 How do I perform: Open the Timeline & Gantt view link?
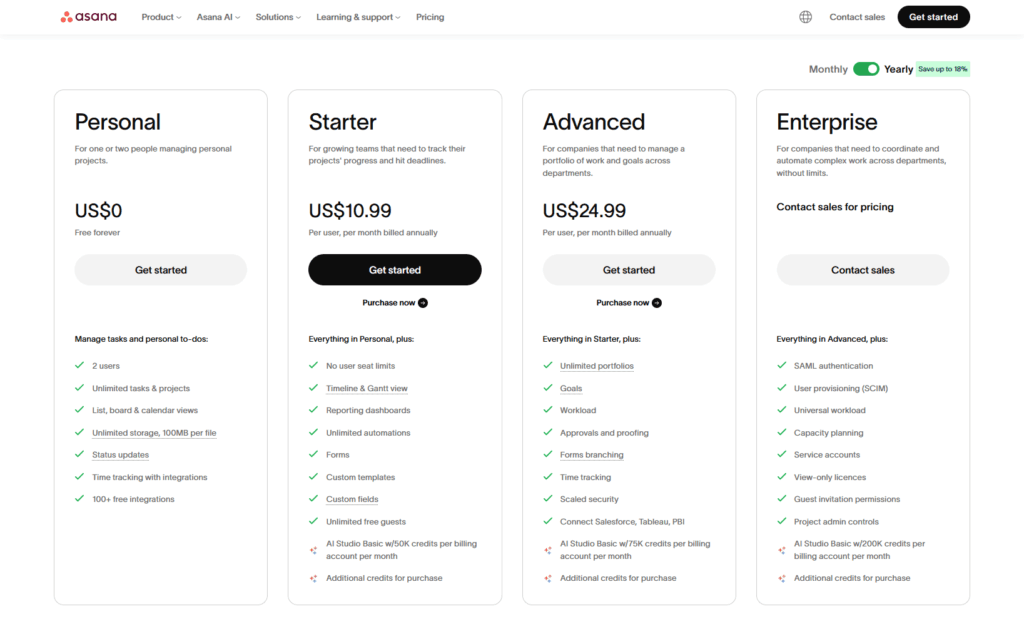point(366,388)
